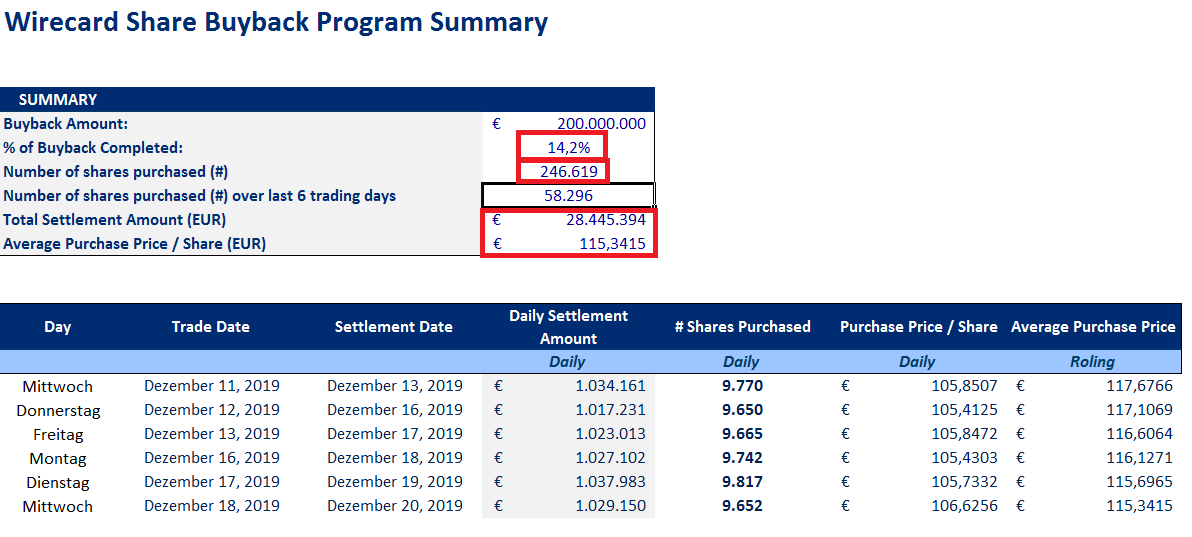Click the Settlement Date column header
The height and width of the screenshot is (537, 1192).
coord(393,327)
